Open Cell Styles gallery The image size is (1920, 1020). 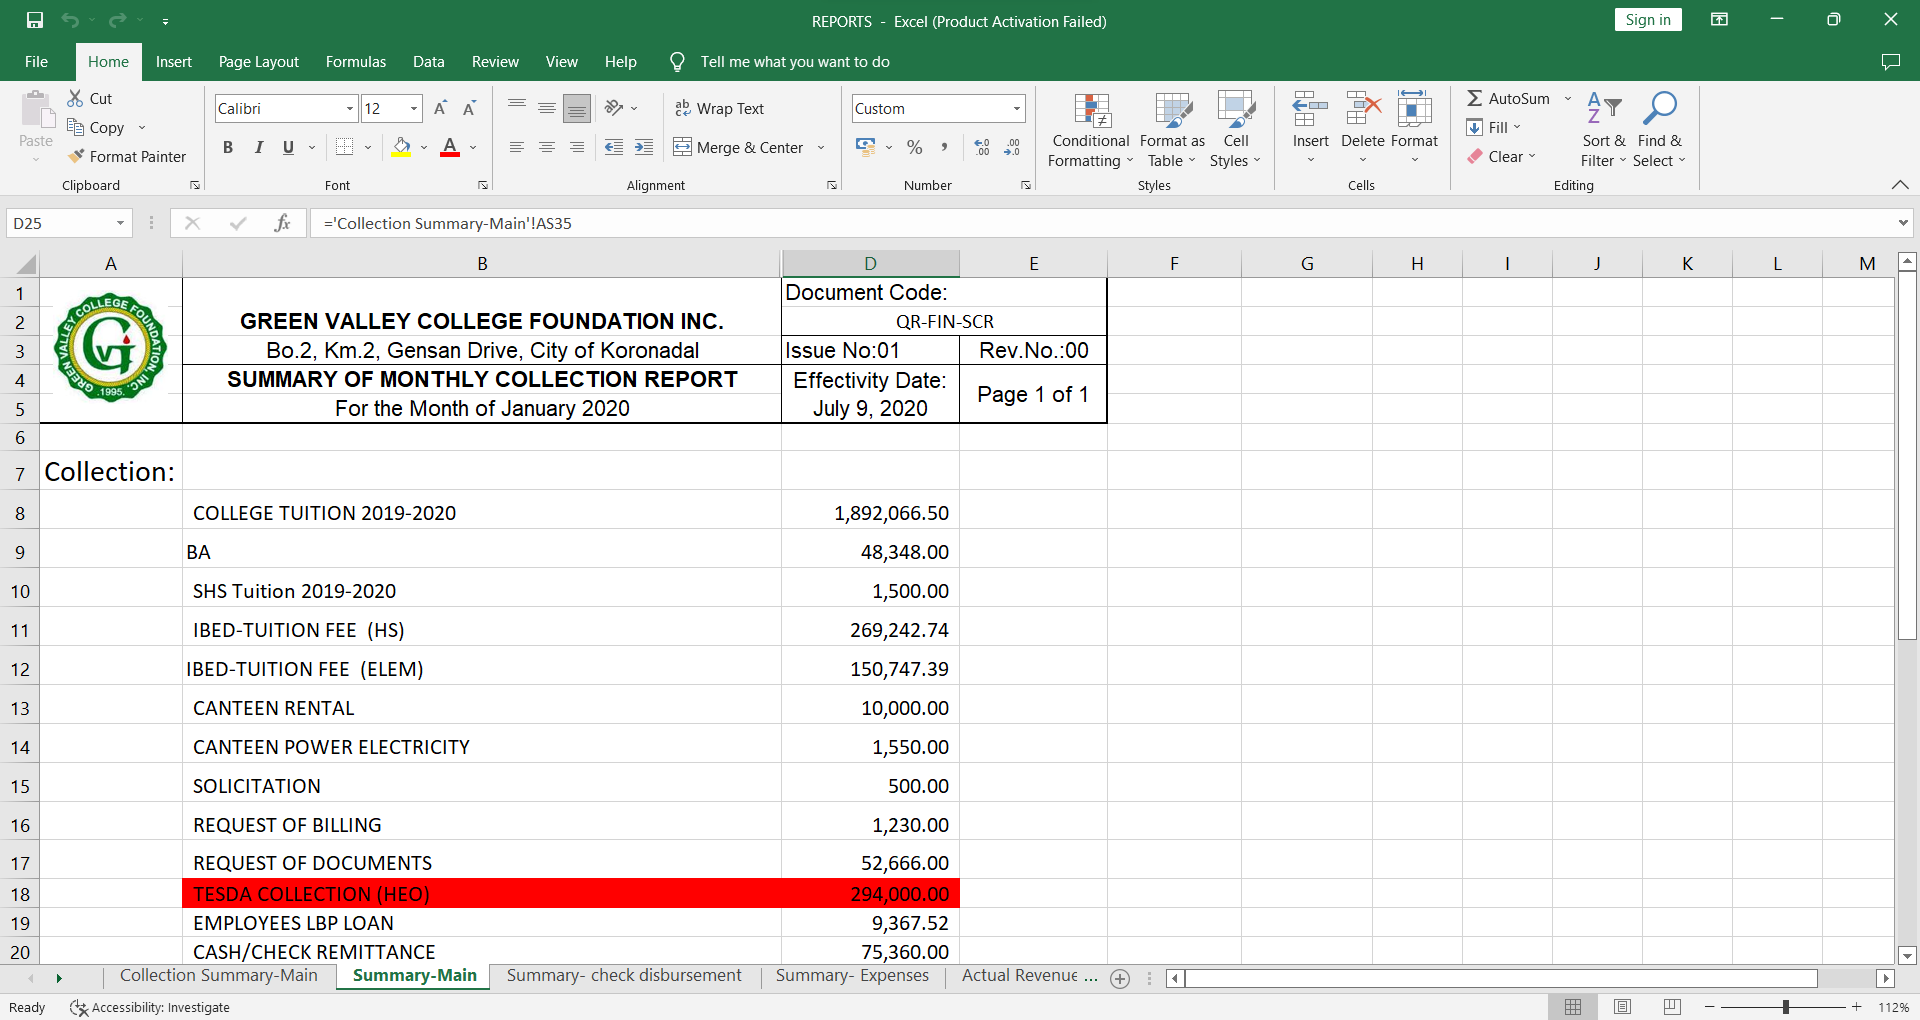[1236, 131]
